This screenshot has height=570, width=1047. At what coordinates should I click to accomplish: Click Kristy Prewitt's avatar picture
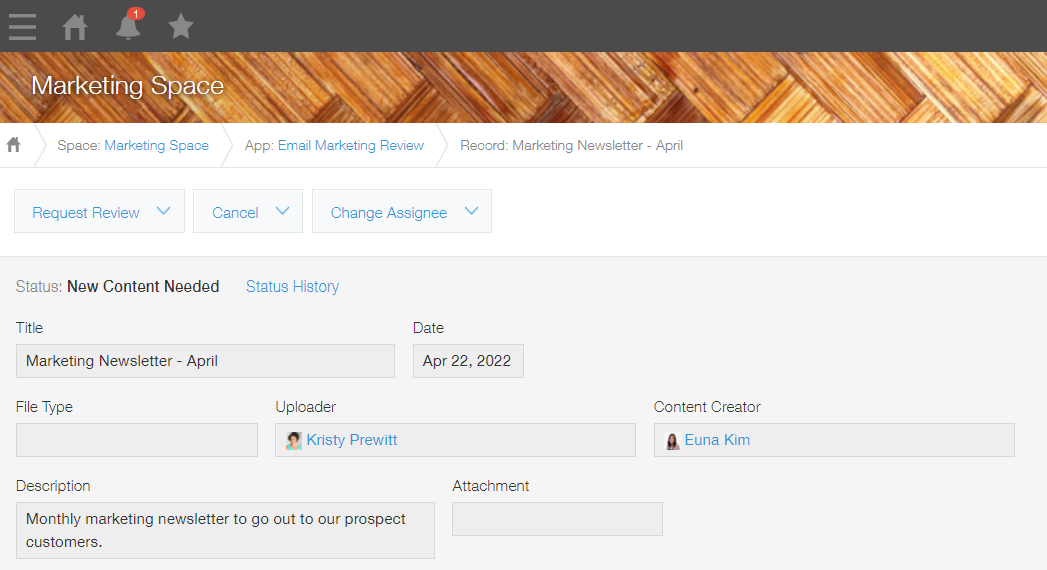tap(294, 440)
